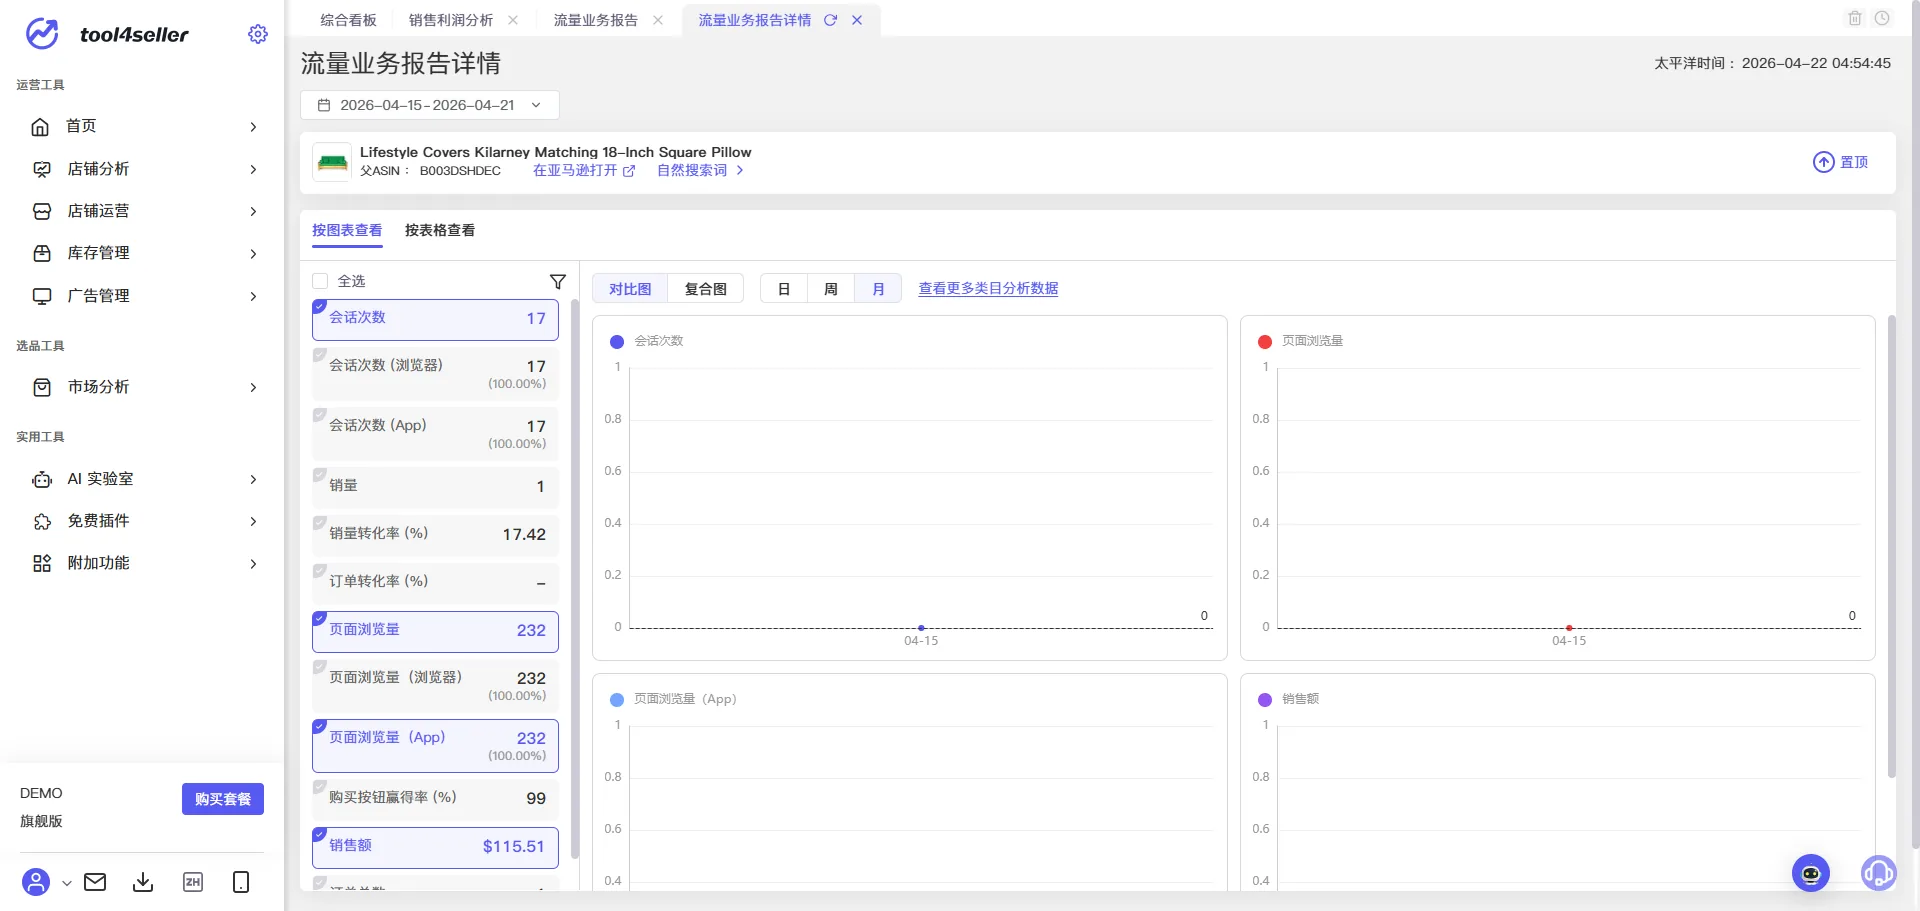This screenshot has width=1920, height=911.
Task: Close the 销售利润分析 tab
Action: pos(513,20)
